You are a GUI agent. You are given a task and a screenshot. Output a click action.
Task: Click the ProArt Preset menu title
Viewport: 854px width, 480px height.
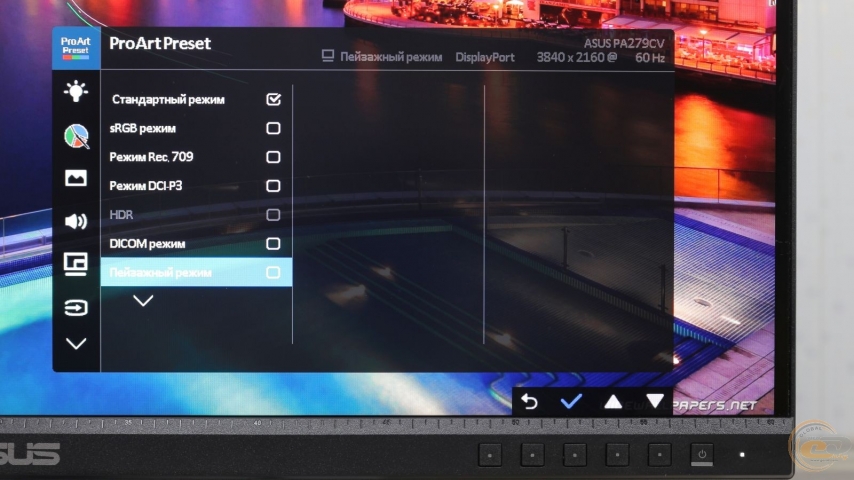click(160, 44)
